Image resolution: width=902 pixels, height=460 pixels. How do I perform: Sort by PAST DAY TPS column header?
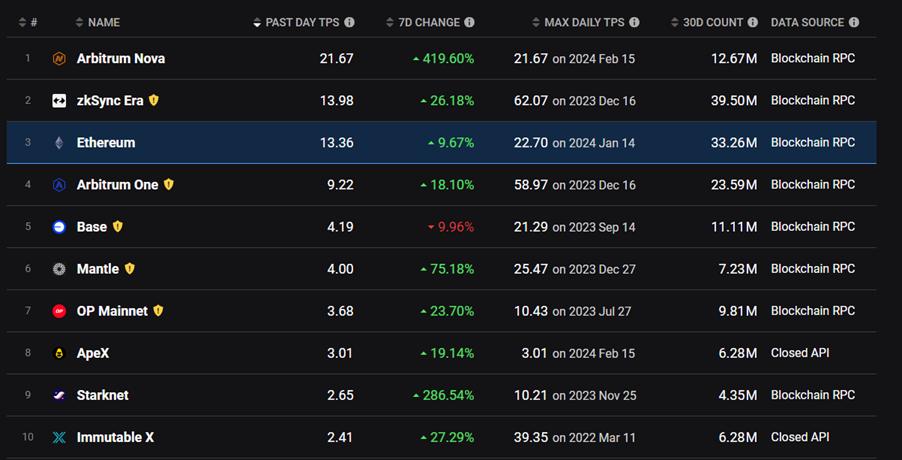click(296, 22)
